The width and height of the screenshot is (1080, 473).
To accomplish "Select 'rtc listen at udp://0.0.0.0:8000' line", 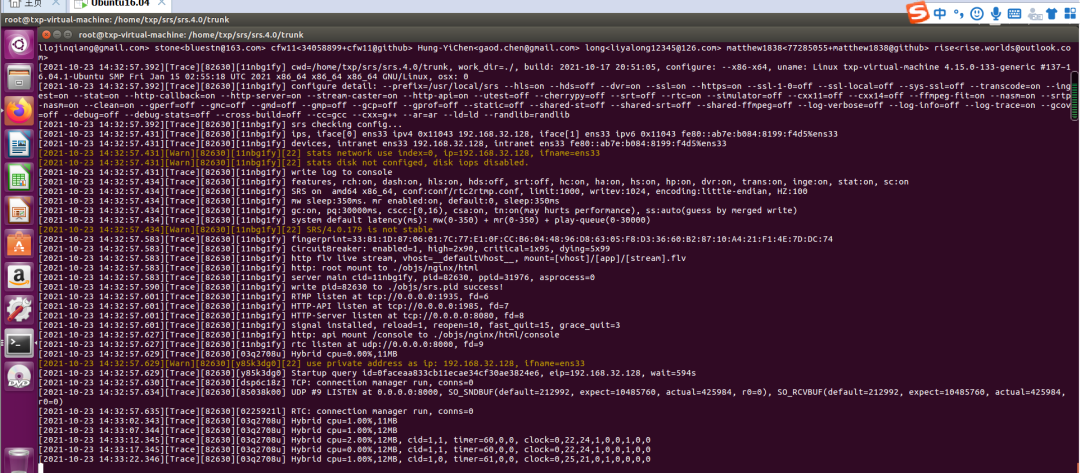I will click(x=261, y=344).
